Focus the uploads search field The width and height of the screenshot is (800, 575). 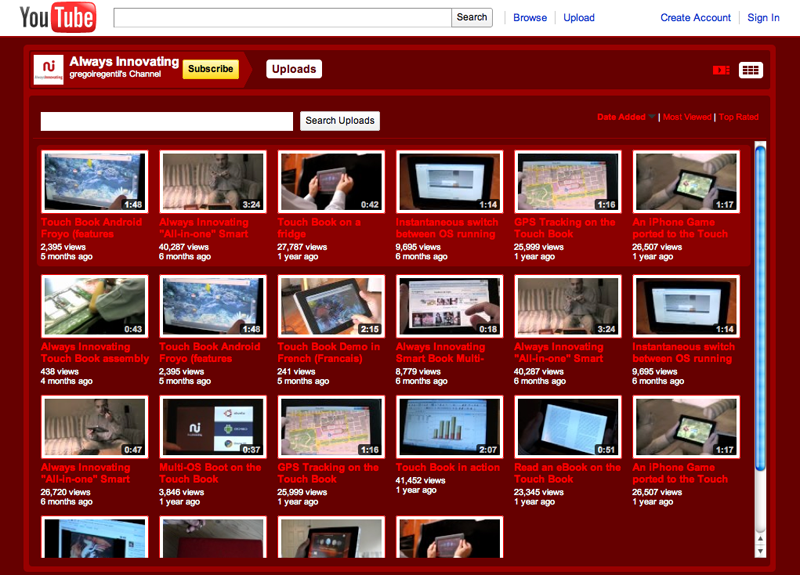click(167, 121)
